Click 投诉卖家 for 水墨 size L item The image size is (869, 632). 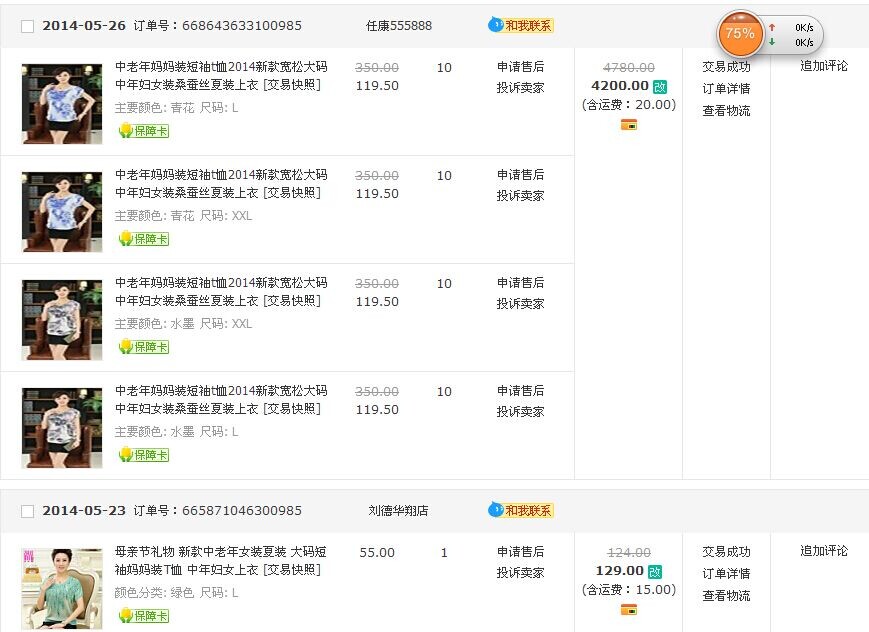520,412
